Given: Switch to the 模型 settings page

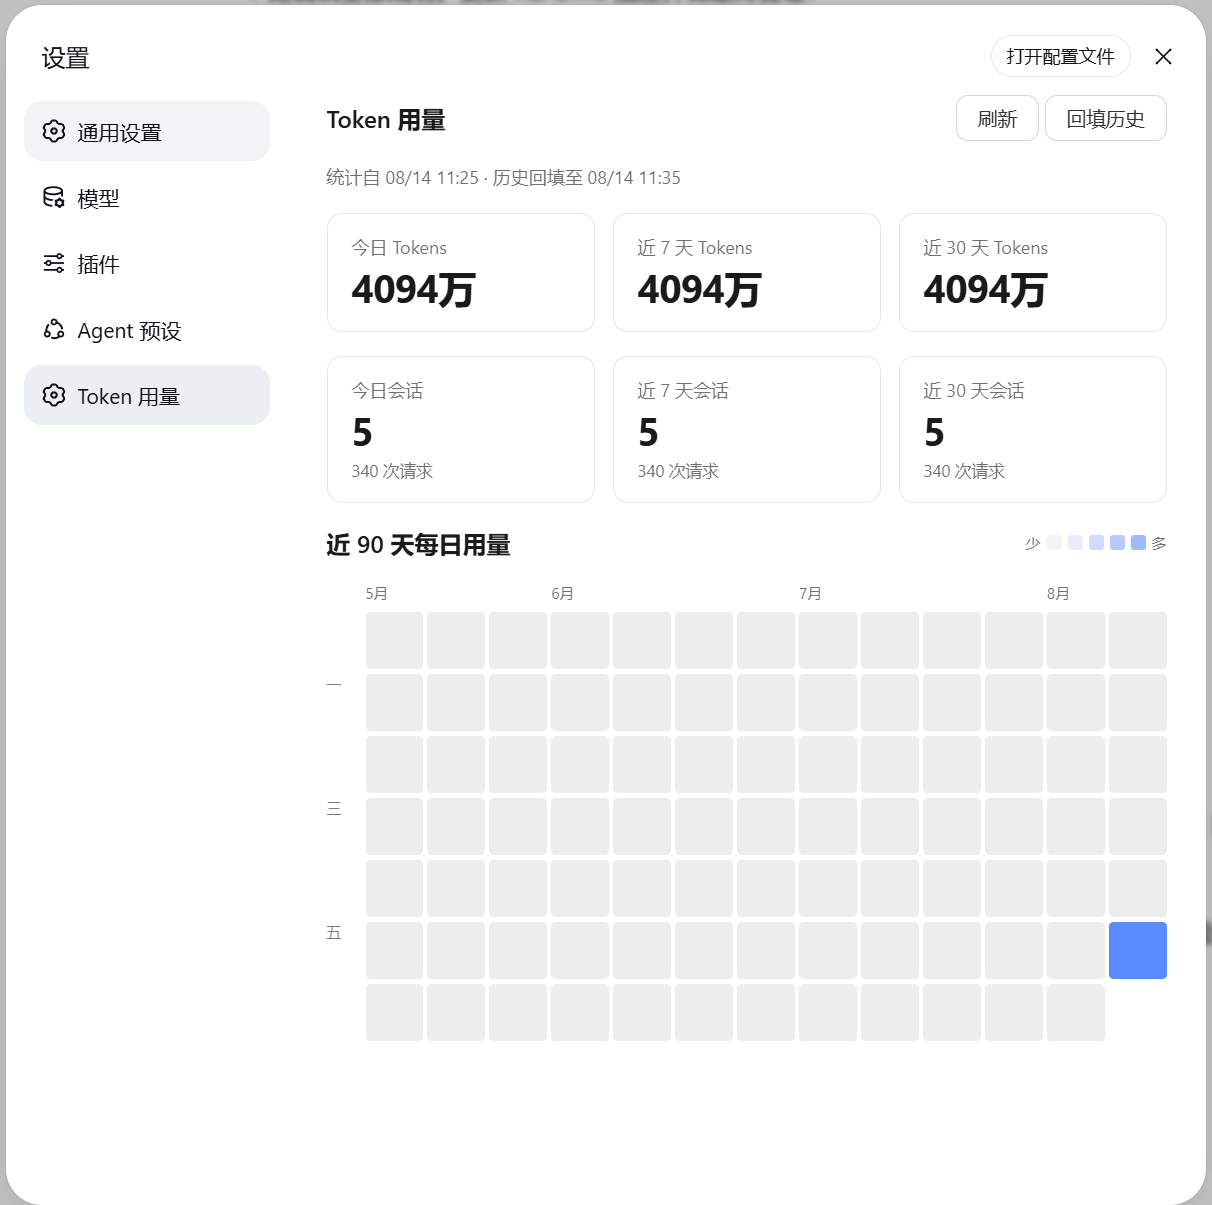Looking at the screenshot, I should point(147,197).
